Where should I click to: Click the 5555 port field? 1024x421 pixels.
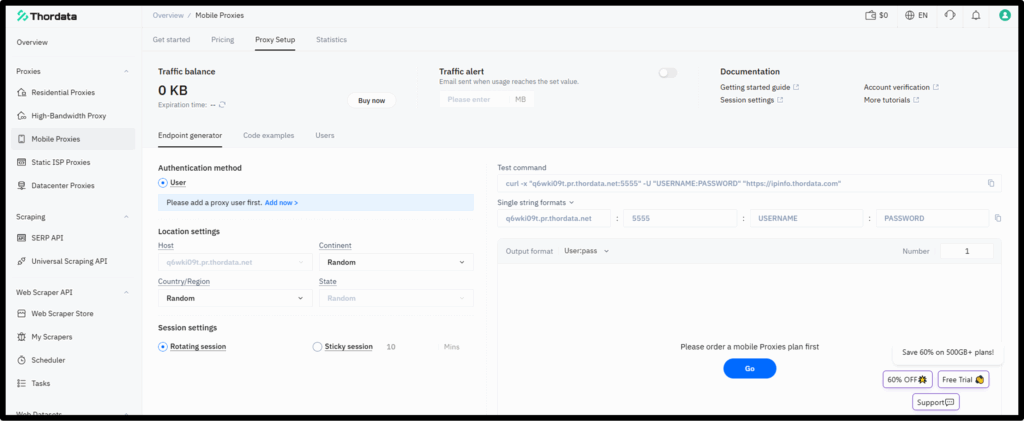point(680,218)
